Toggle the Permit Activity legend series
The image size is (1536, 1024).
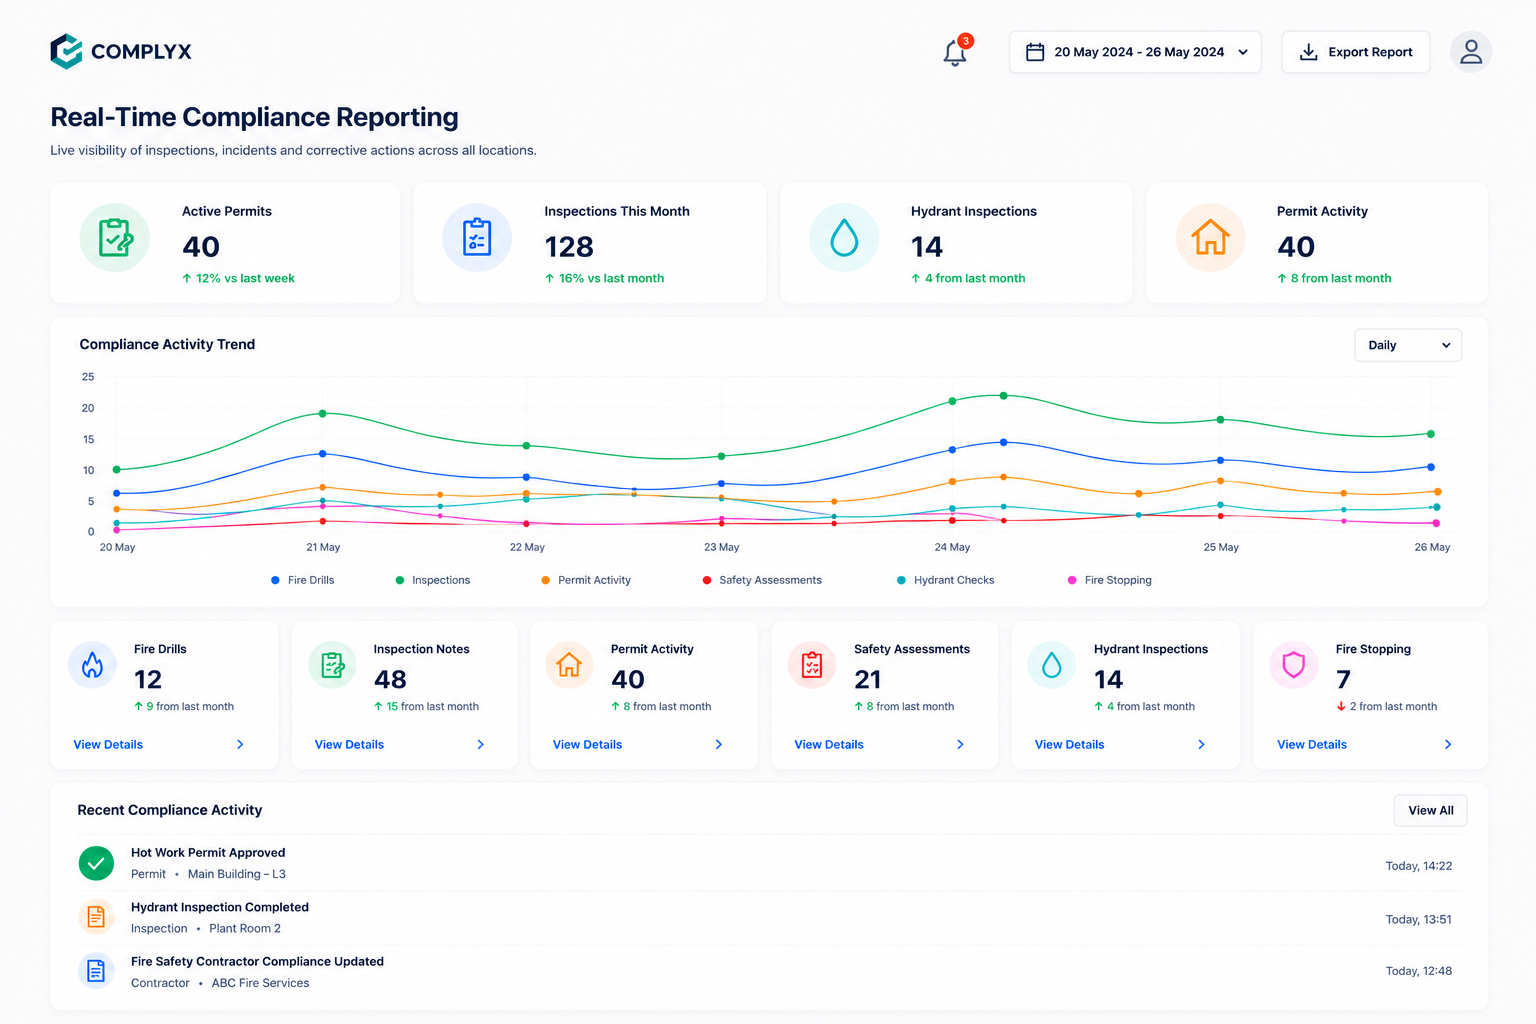click(x=586, y=580)
